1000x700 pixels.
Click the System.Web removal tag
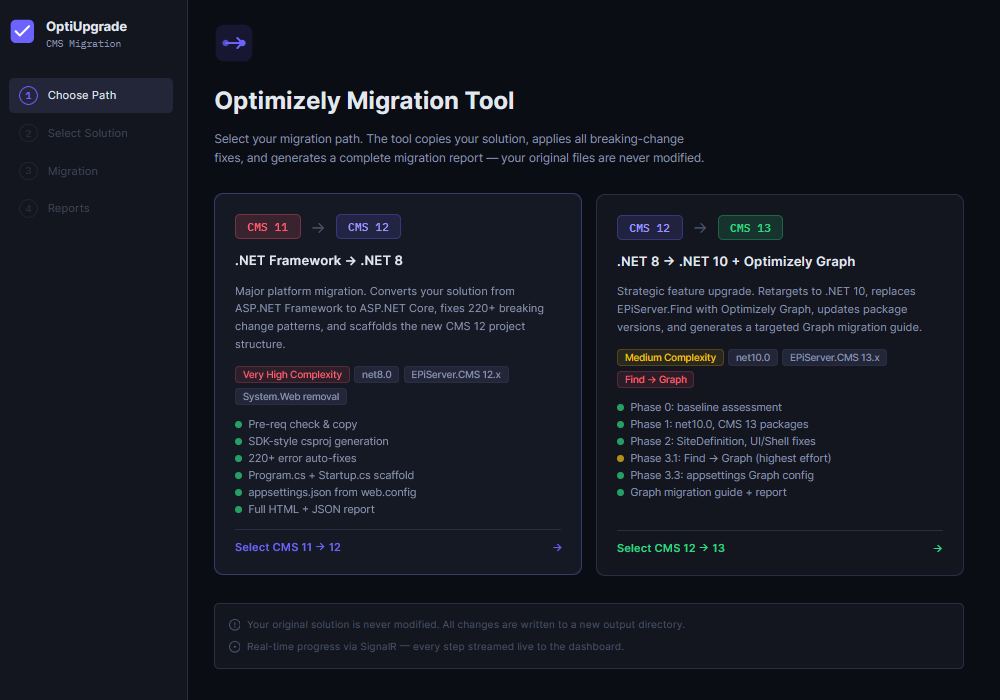point(290,396)
